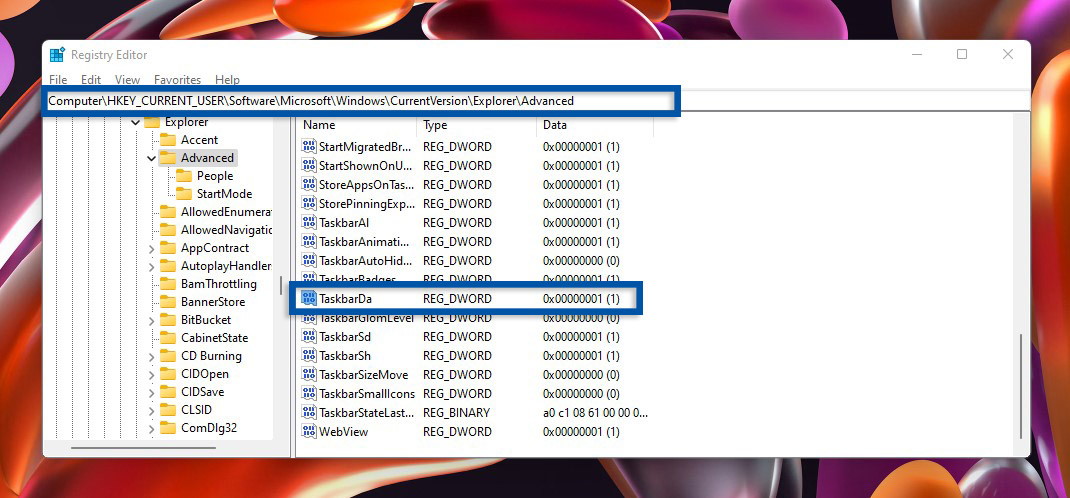Maximize the Registry Editor window

(x=961, y=55)
